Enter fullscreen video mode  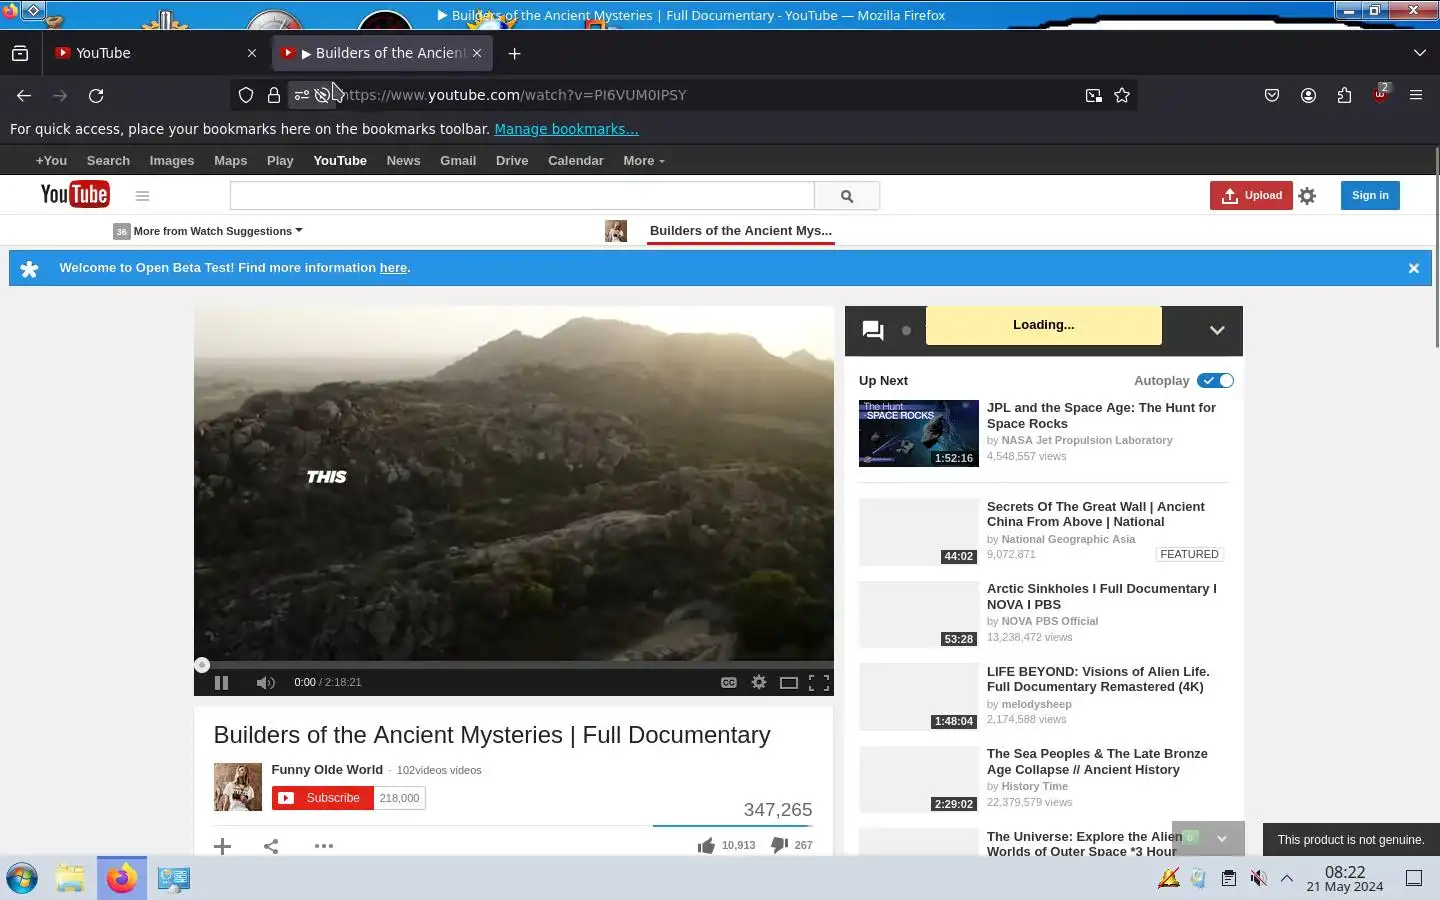(x=819, y=683)
